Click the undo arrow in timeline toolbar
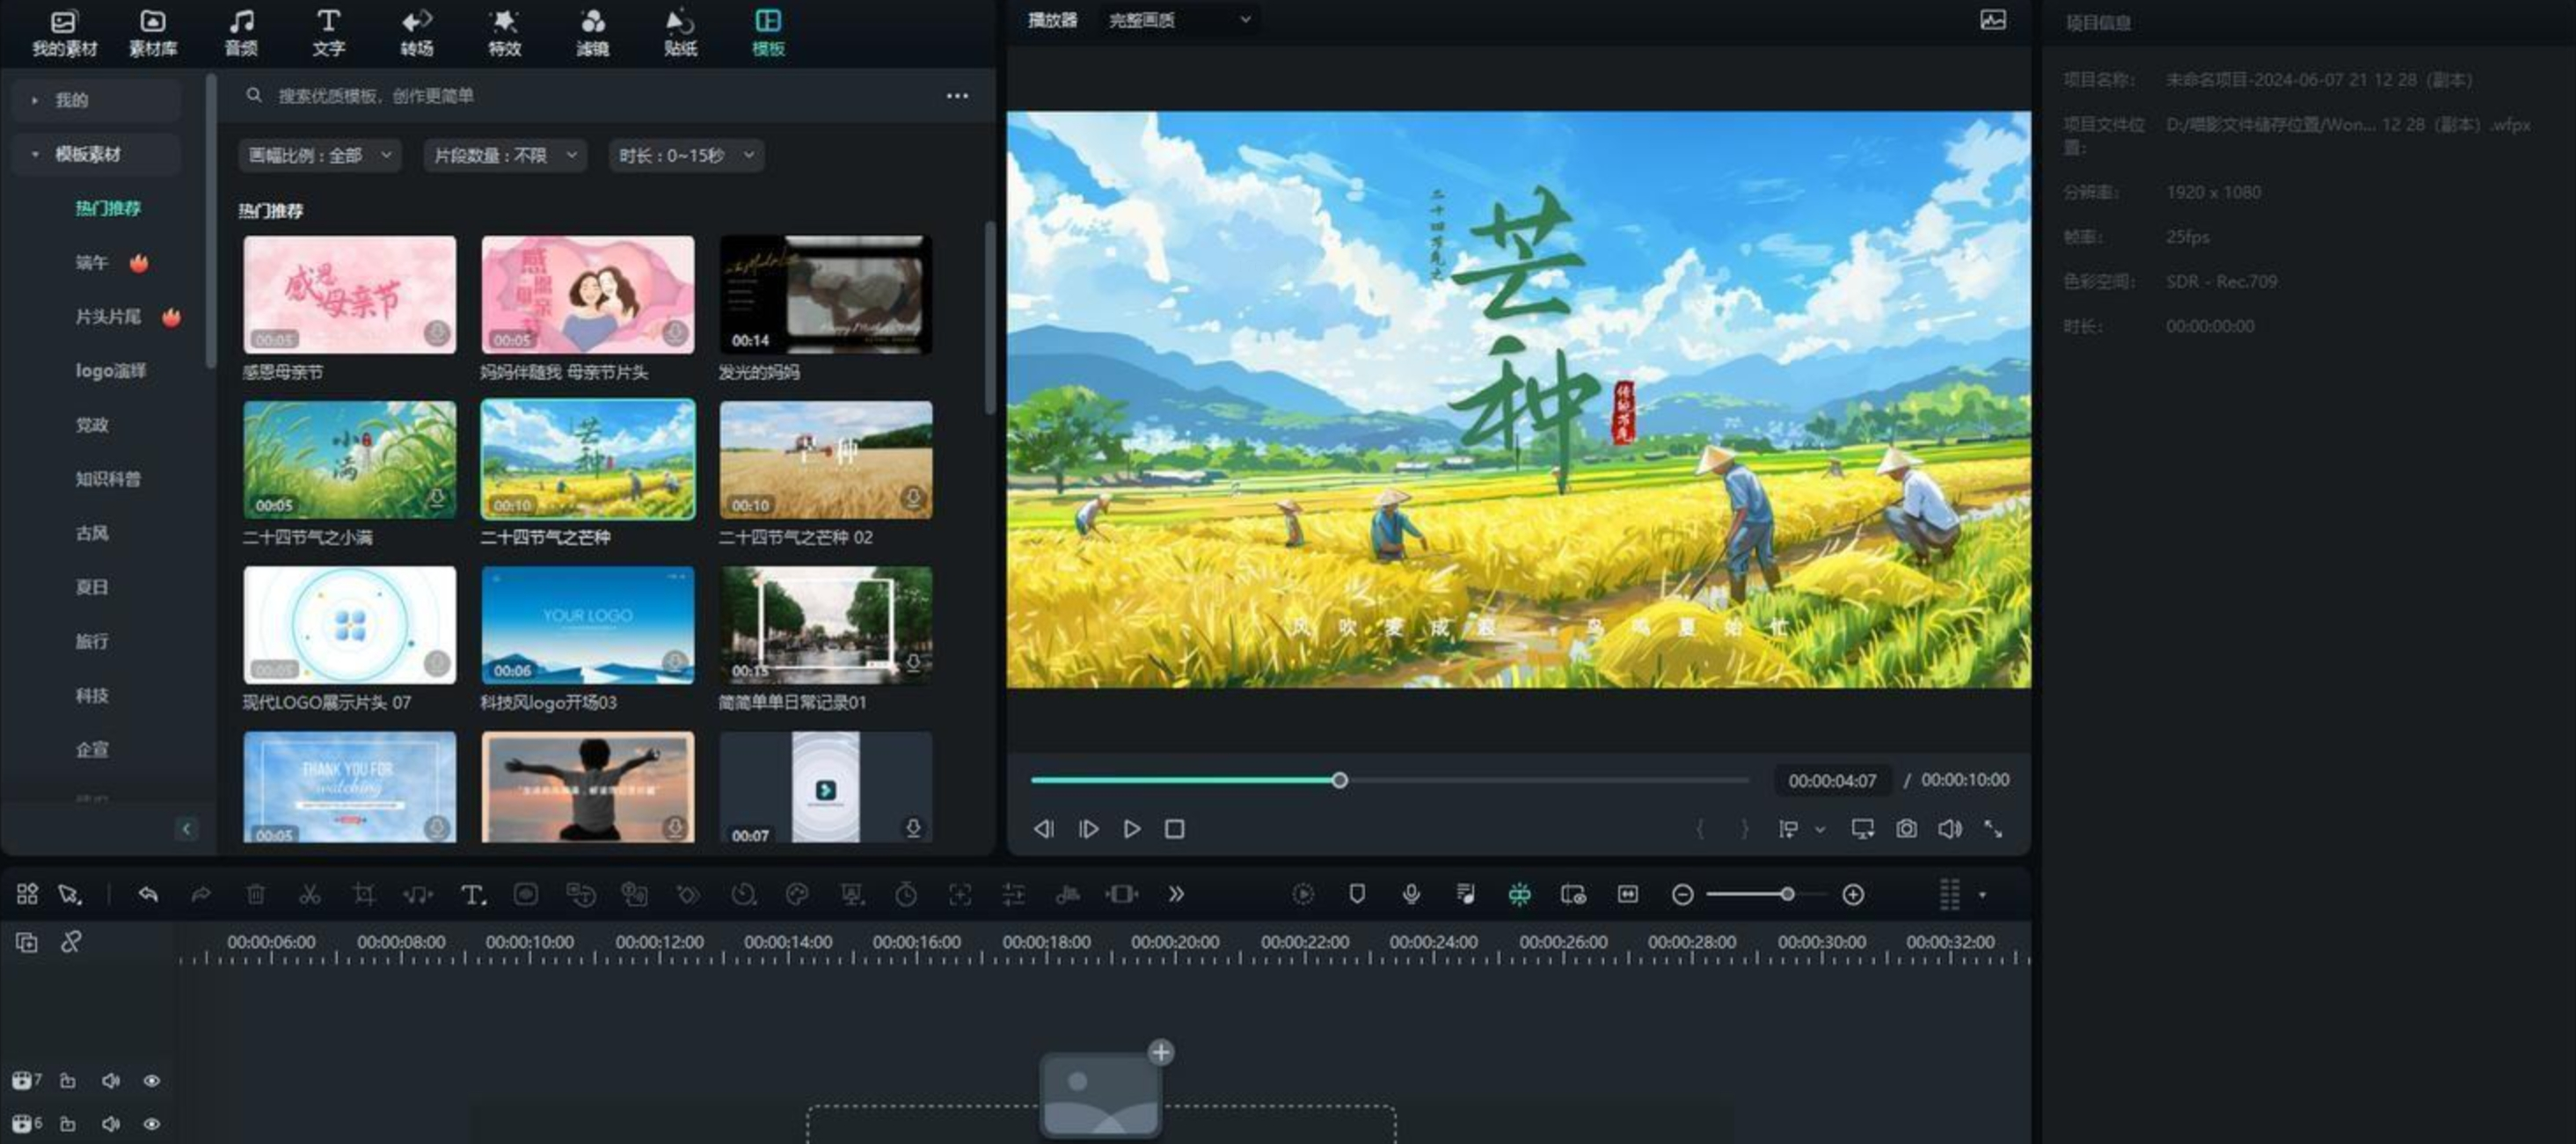This screenshot has height=1144, width=2576. (148, 894)
